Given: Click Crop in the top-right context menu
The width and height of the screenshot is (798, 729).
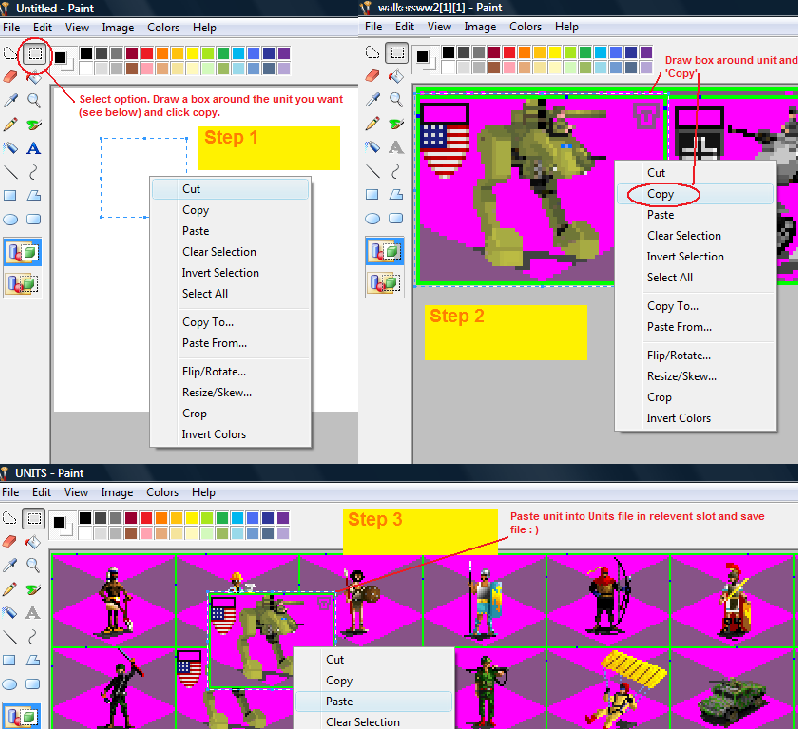Looking at the screenshot, I should [x=659, y=397].
